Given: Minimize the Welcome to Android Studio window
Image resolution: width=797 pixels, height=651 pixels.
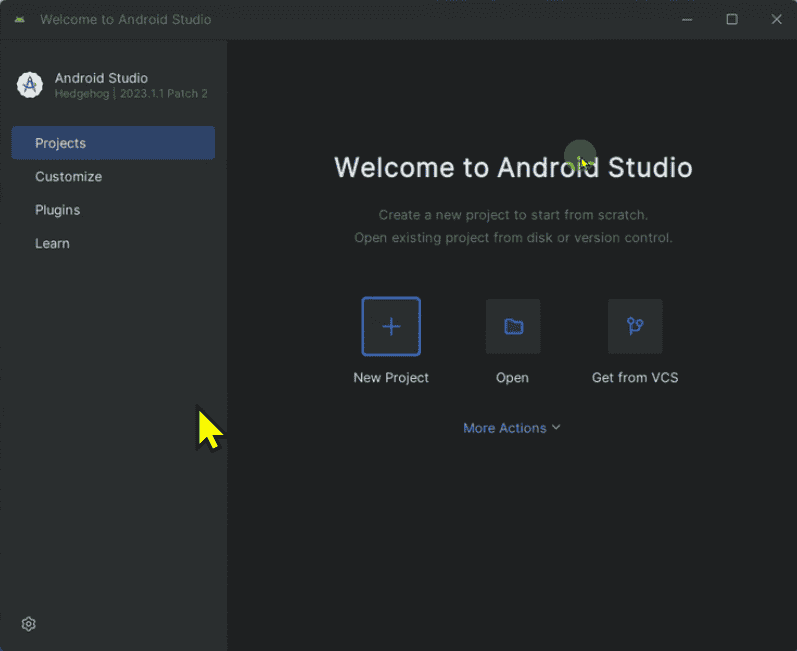Looking at the screenshot, I should [687, 20].
